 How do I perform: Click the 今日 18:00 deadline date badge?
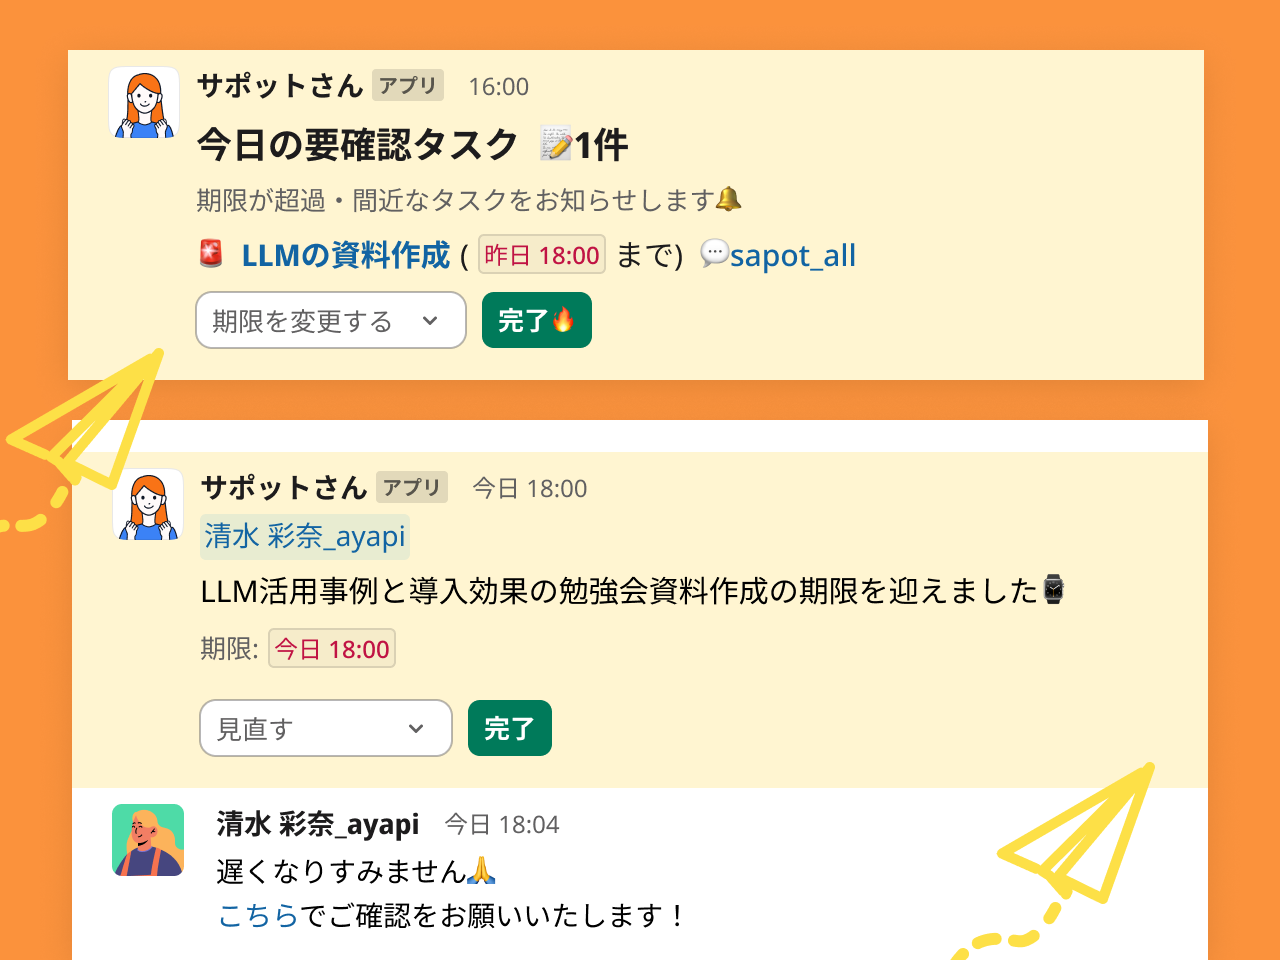[332, 648]
